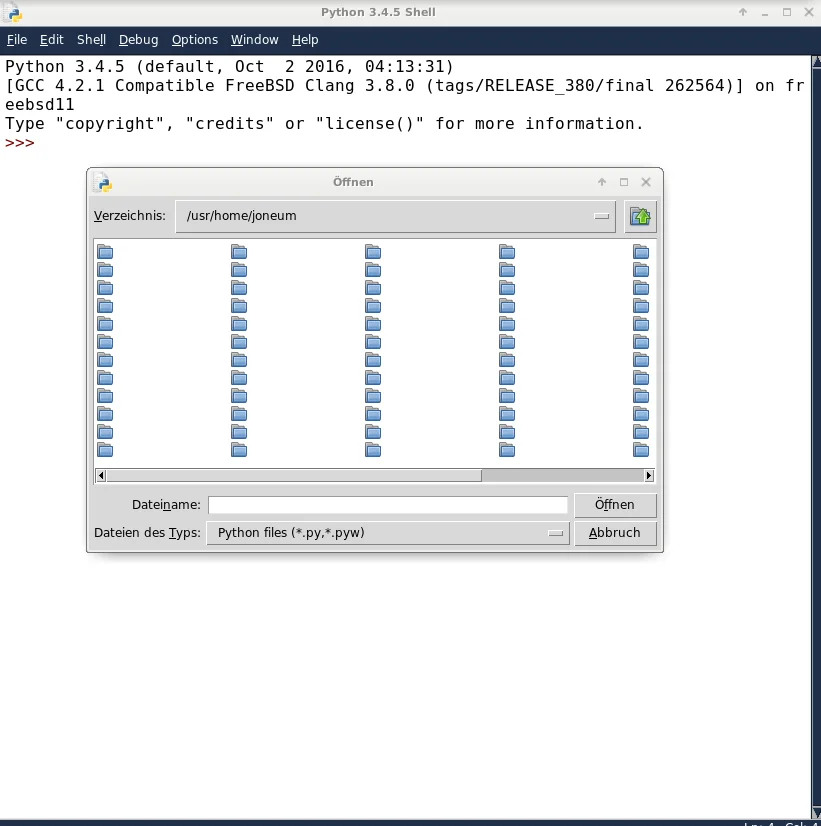Select the bottom folder in the first column

coord(105,450)
